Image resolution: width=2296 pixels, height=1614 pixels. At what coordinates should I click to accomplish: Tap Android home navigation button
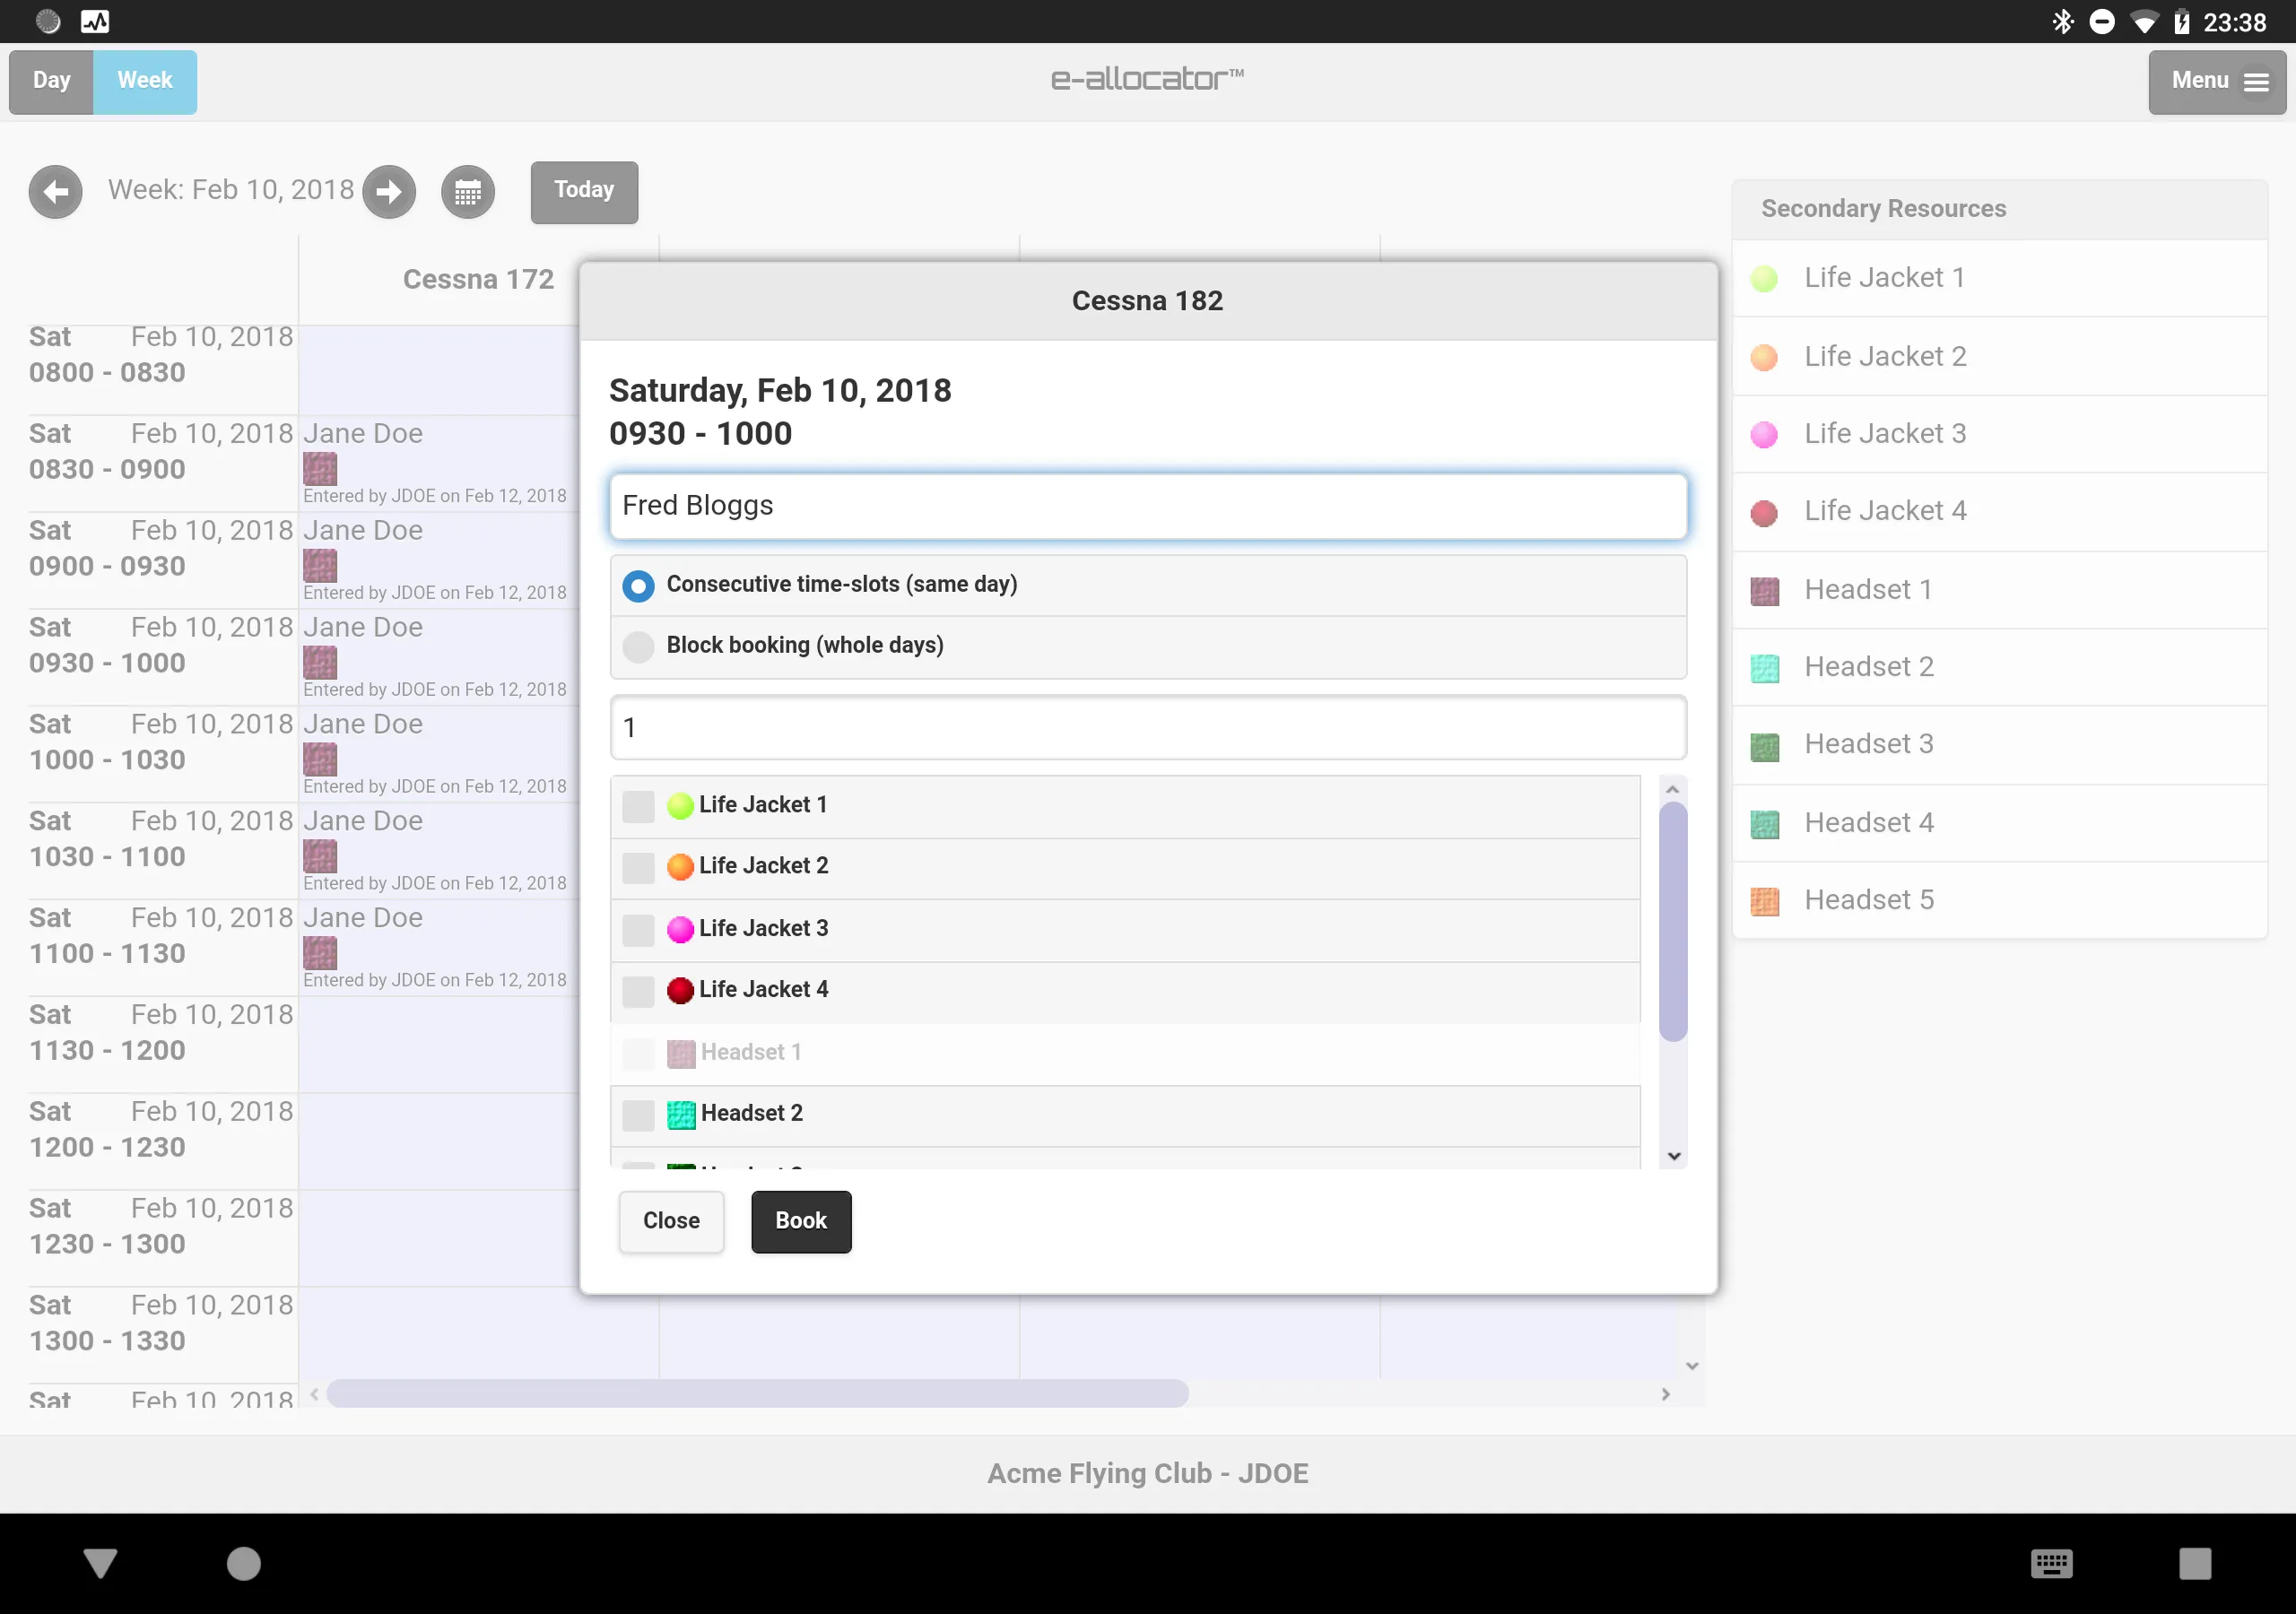(x=243, y=1563)
